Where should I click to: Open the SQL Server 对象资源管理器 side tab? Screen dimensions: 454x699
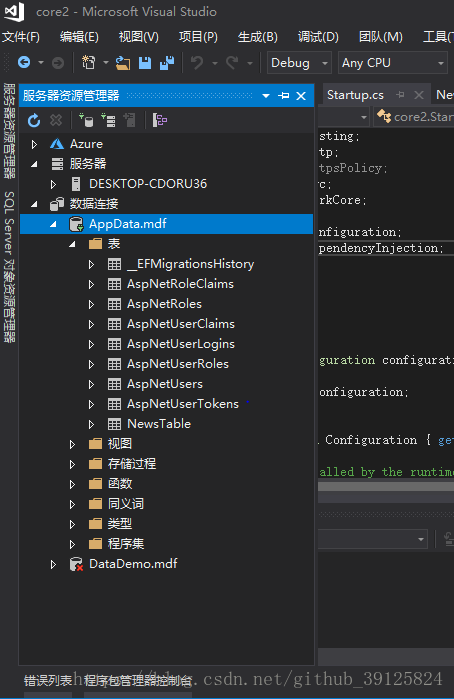tap(9, 267)
